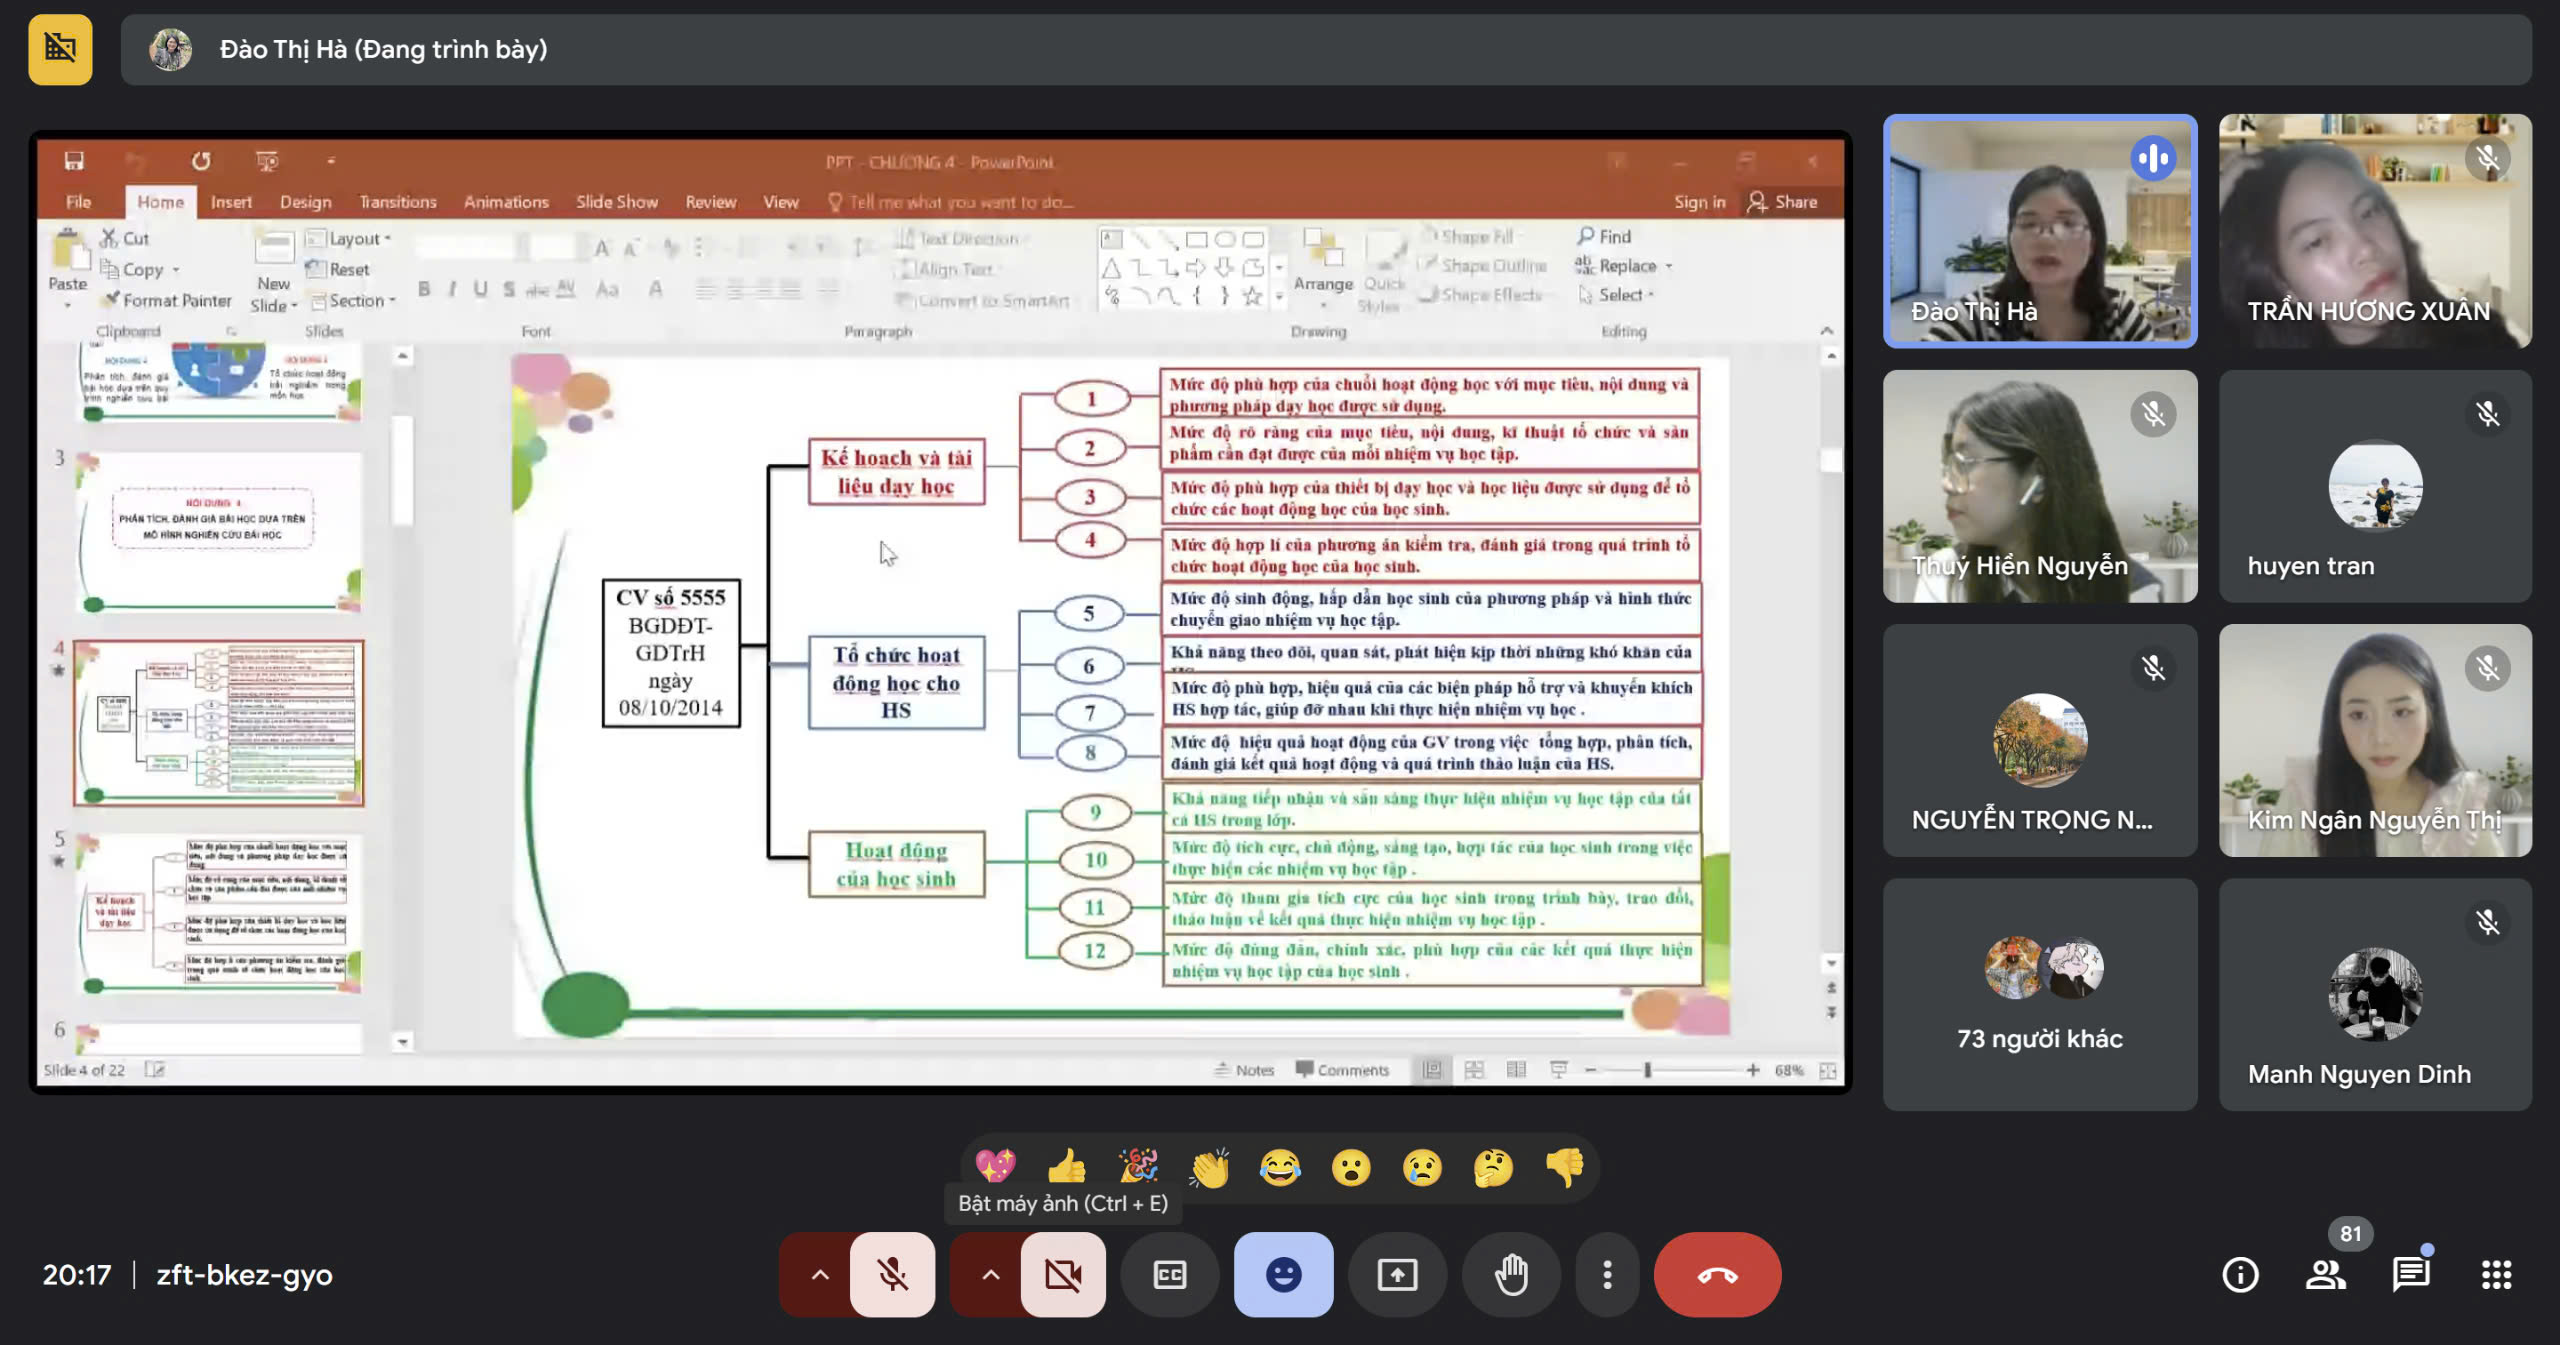Unmute the microphone

pyautogui.click(x=892, y=1274)
